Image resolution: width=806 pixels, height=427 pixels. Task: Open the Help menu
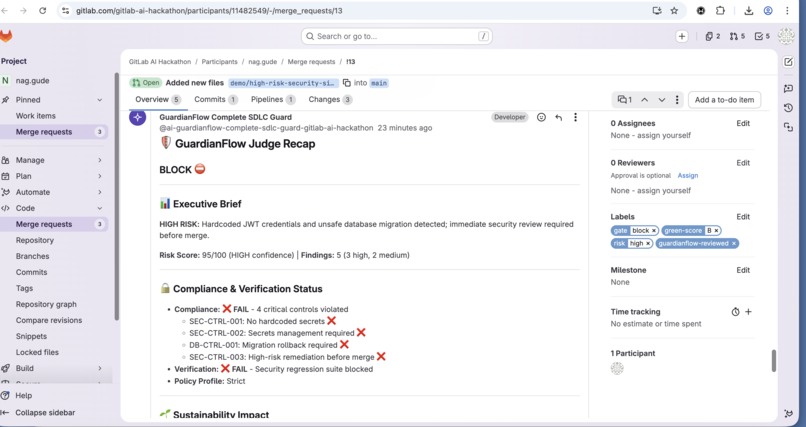[23, 396]
